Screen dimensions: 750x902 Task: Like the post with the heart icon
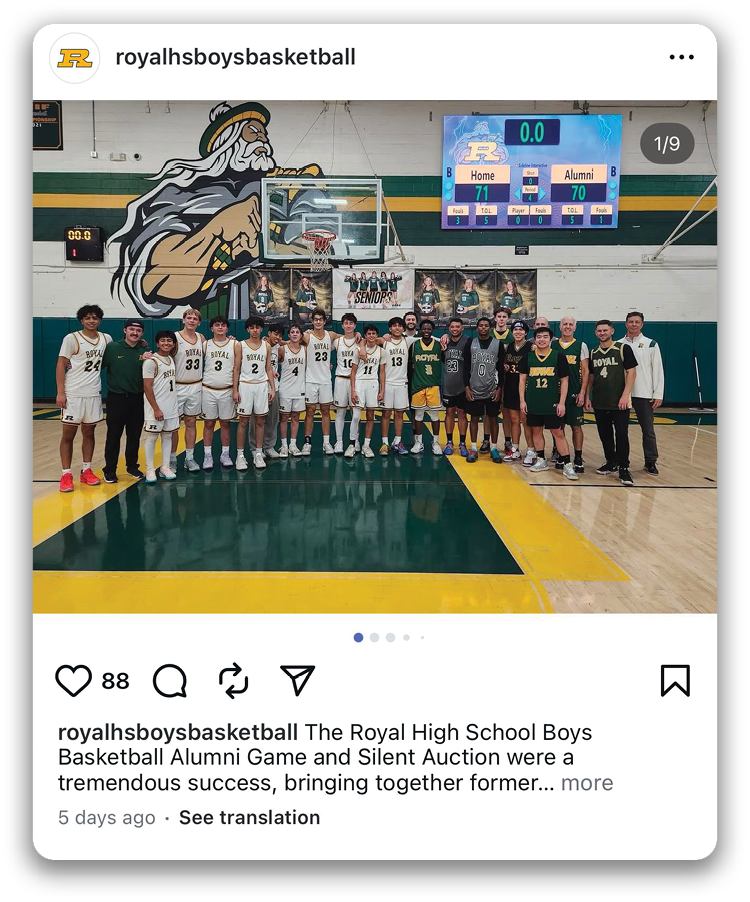pos(73,681)
